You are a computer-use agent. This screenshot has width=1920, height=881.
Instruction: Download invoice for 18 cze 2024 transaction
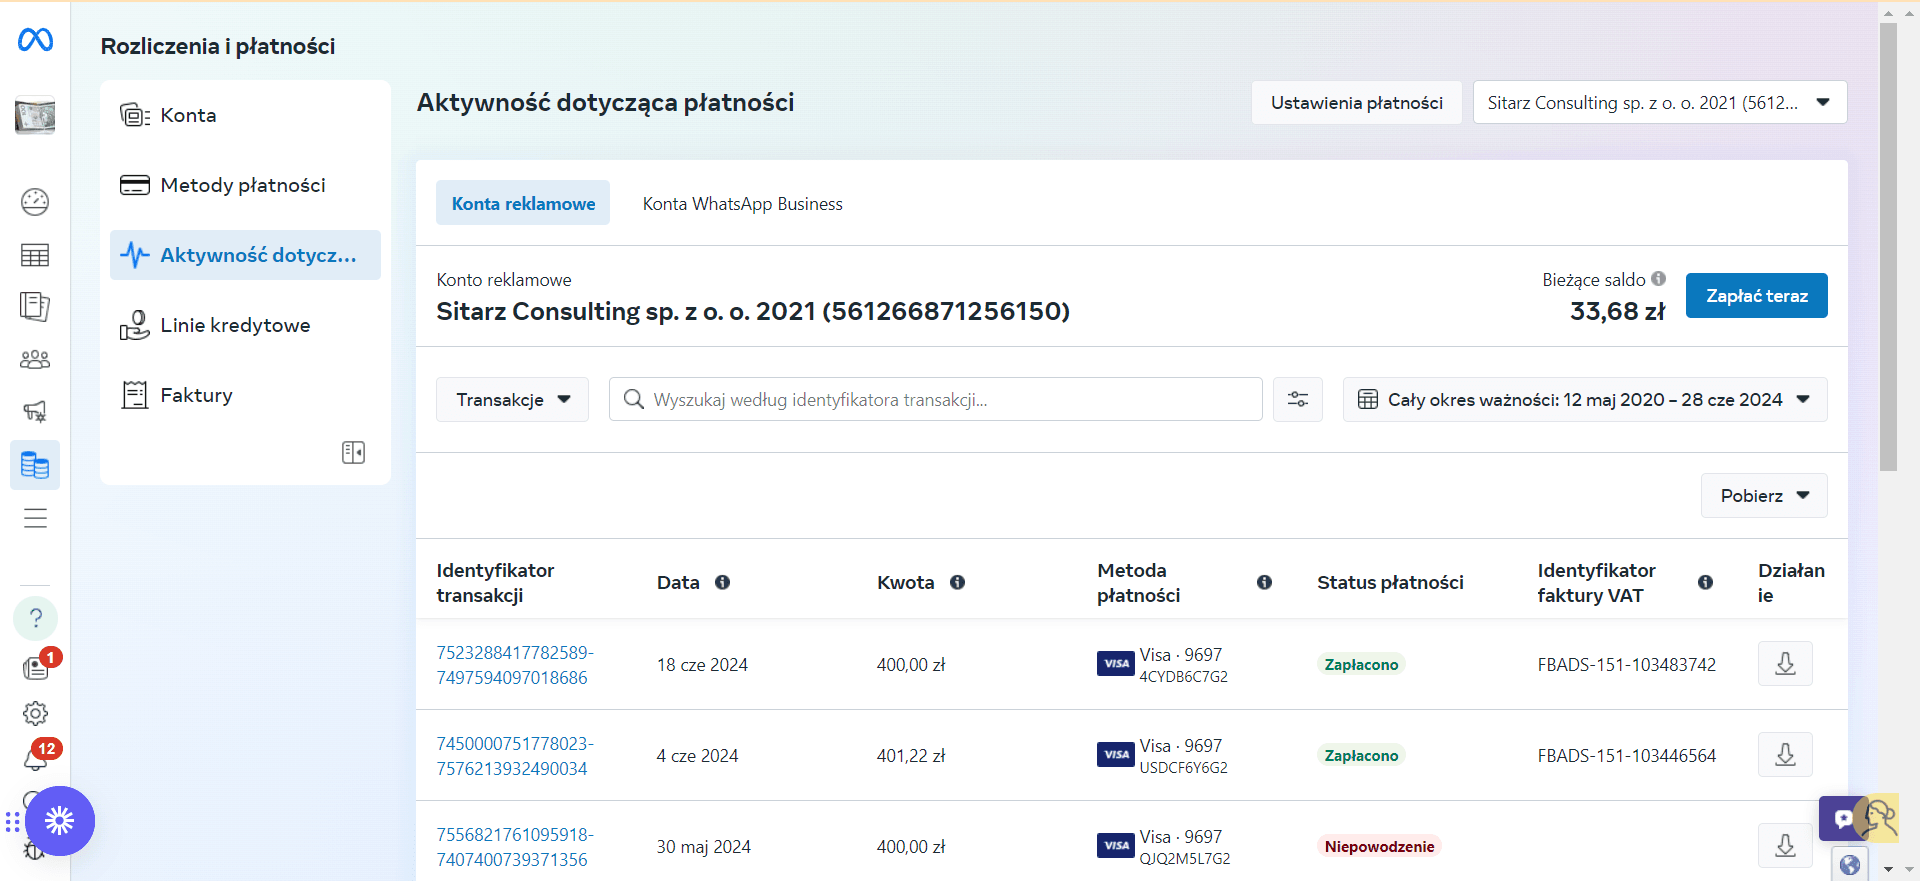point(1785,664)
